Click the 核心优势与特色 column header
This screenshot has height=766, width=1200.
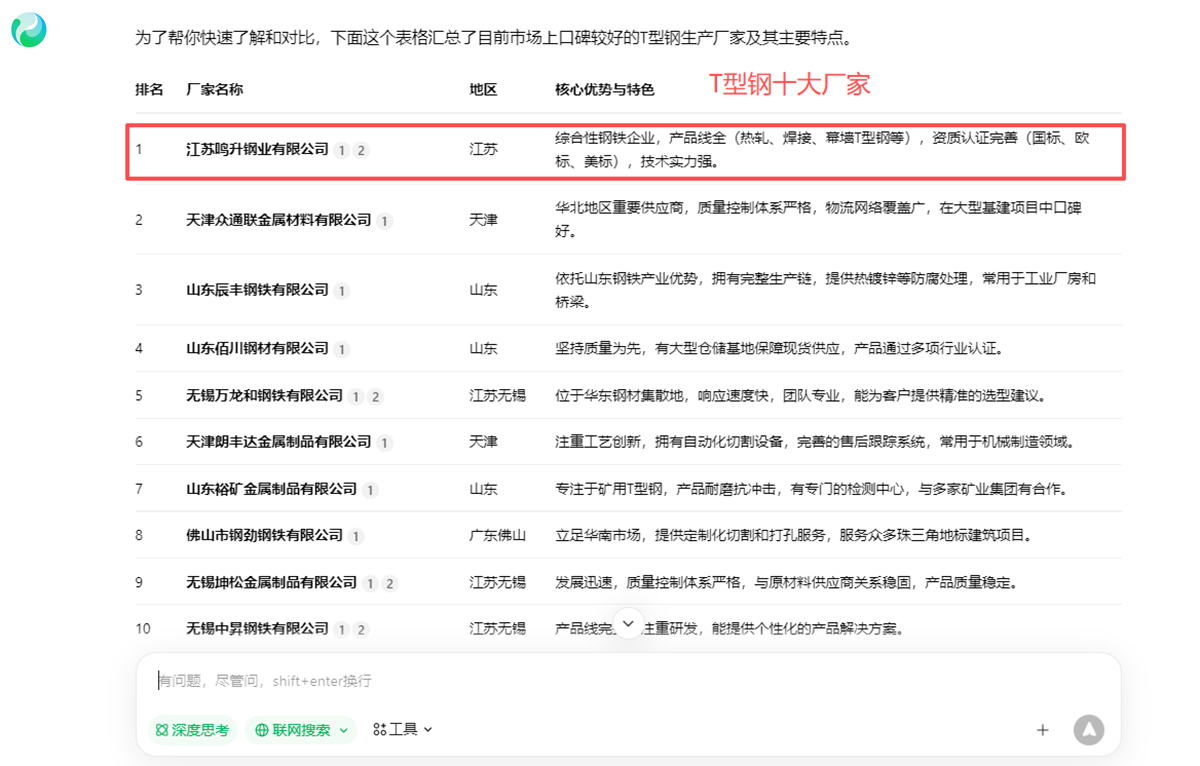click(x=604, y=89)
